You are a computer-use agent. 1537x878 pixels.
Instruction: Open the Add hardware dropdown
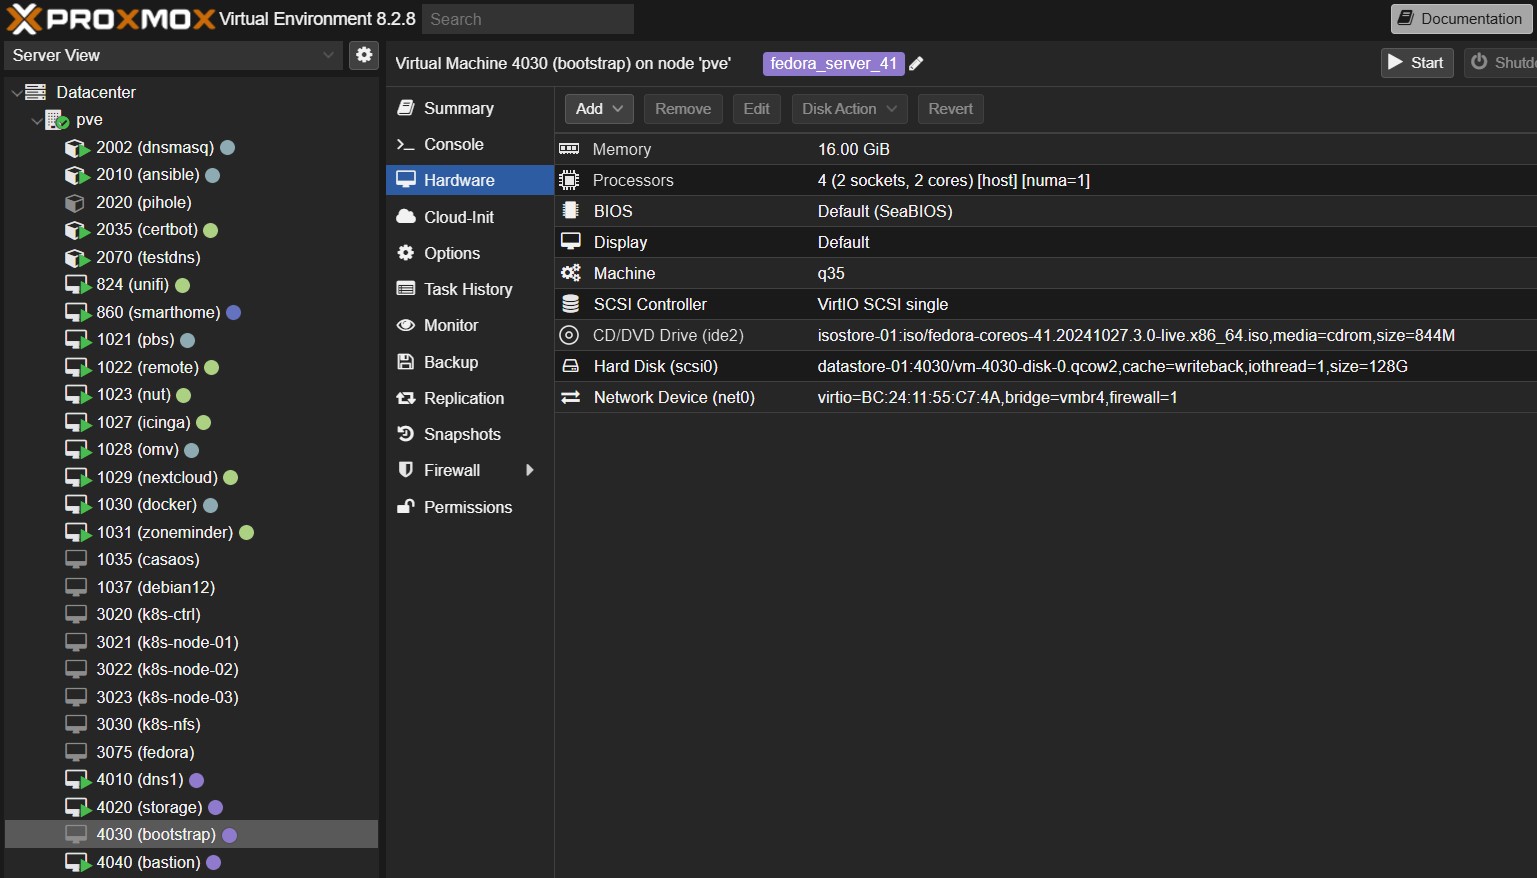point(599,109)
